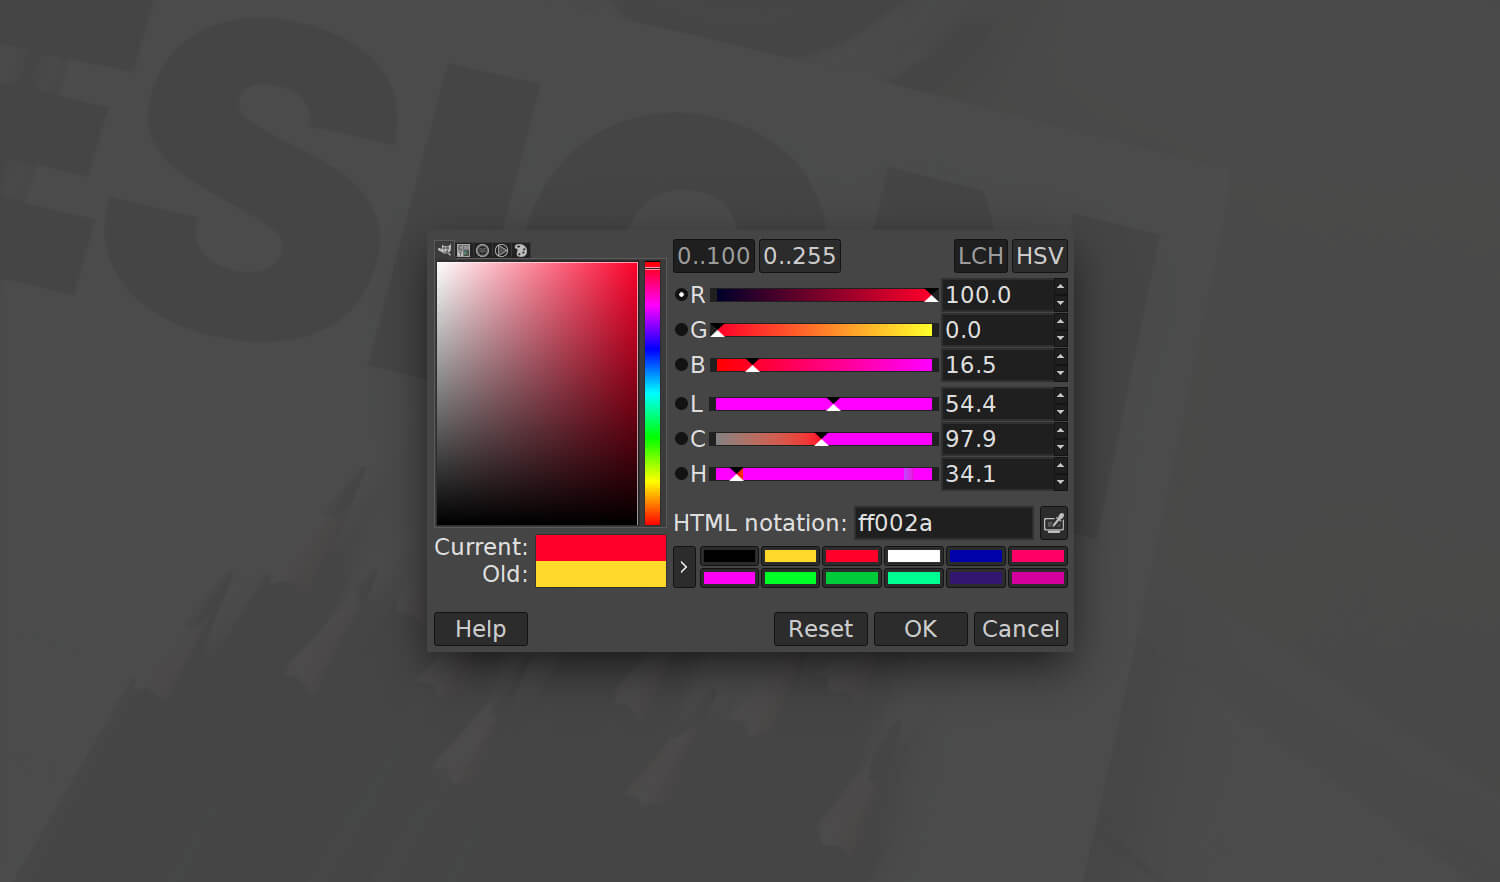Click the eyedropper pick-from-screen icon
Screen dimensions: 1500x882
tap(1054, 523)
